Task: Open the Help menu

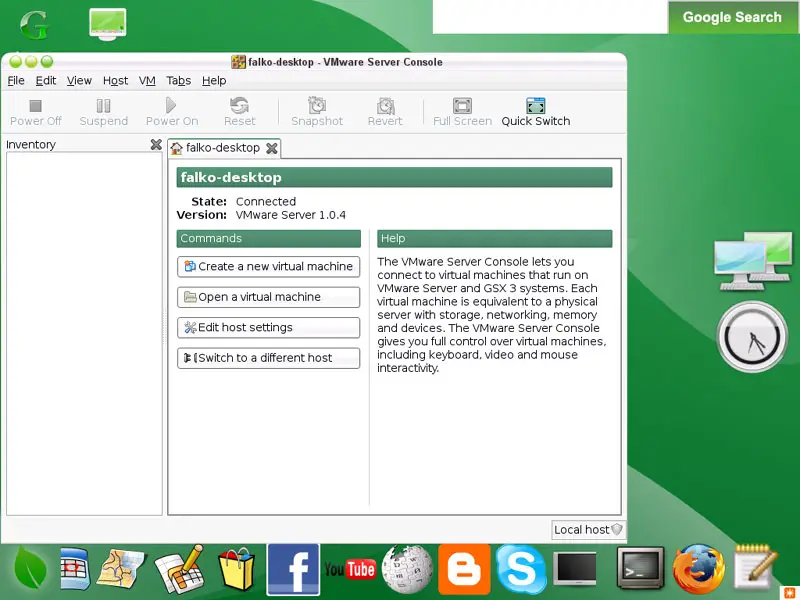Action: pos(214,81)
